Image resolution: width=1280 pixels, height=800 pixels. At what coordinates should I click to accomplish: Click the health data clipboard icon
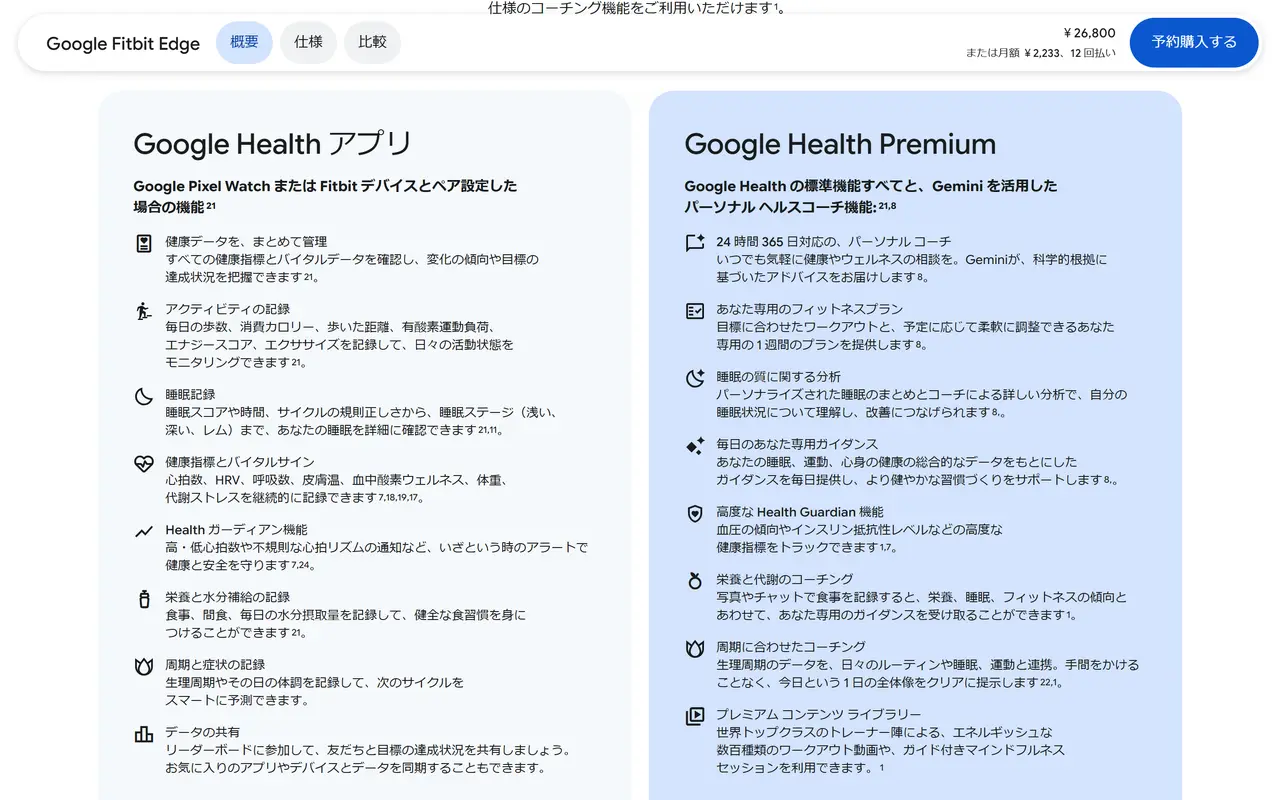(144, 243)
